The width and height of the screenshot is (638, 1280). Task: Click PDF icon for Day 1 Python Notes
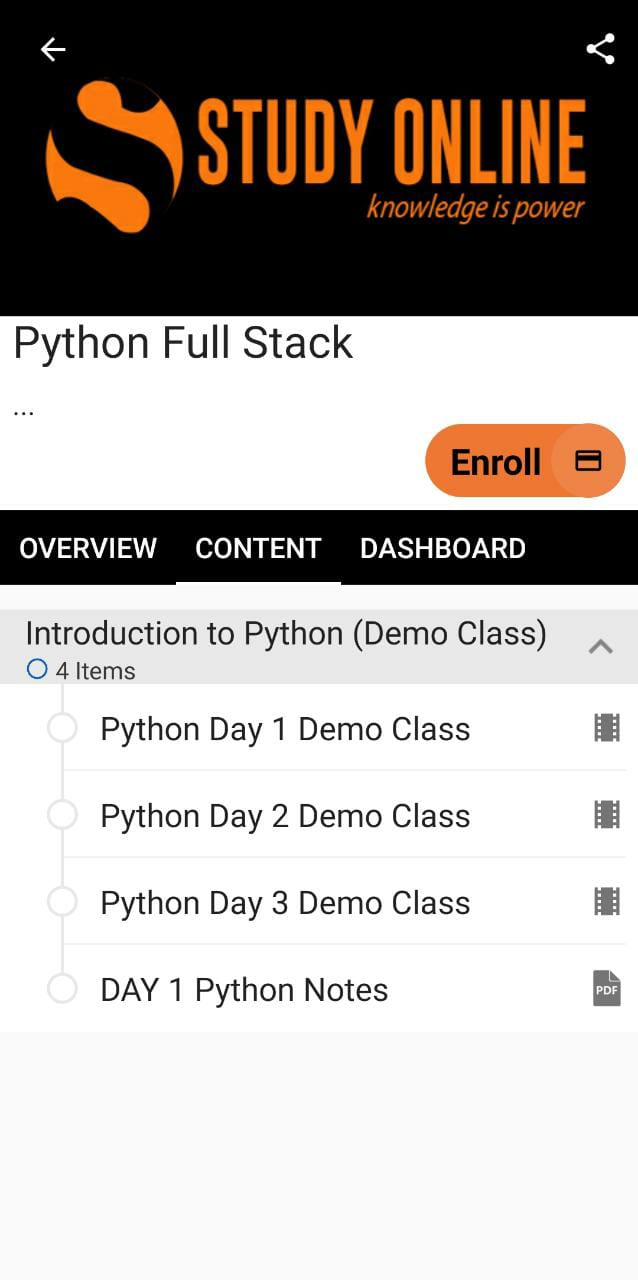pyautogui.click(x=607, y=989)
